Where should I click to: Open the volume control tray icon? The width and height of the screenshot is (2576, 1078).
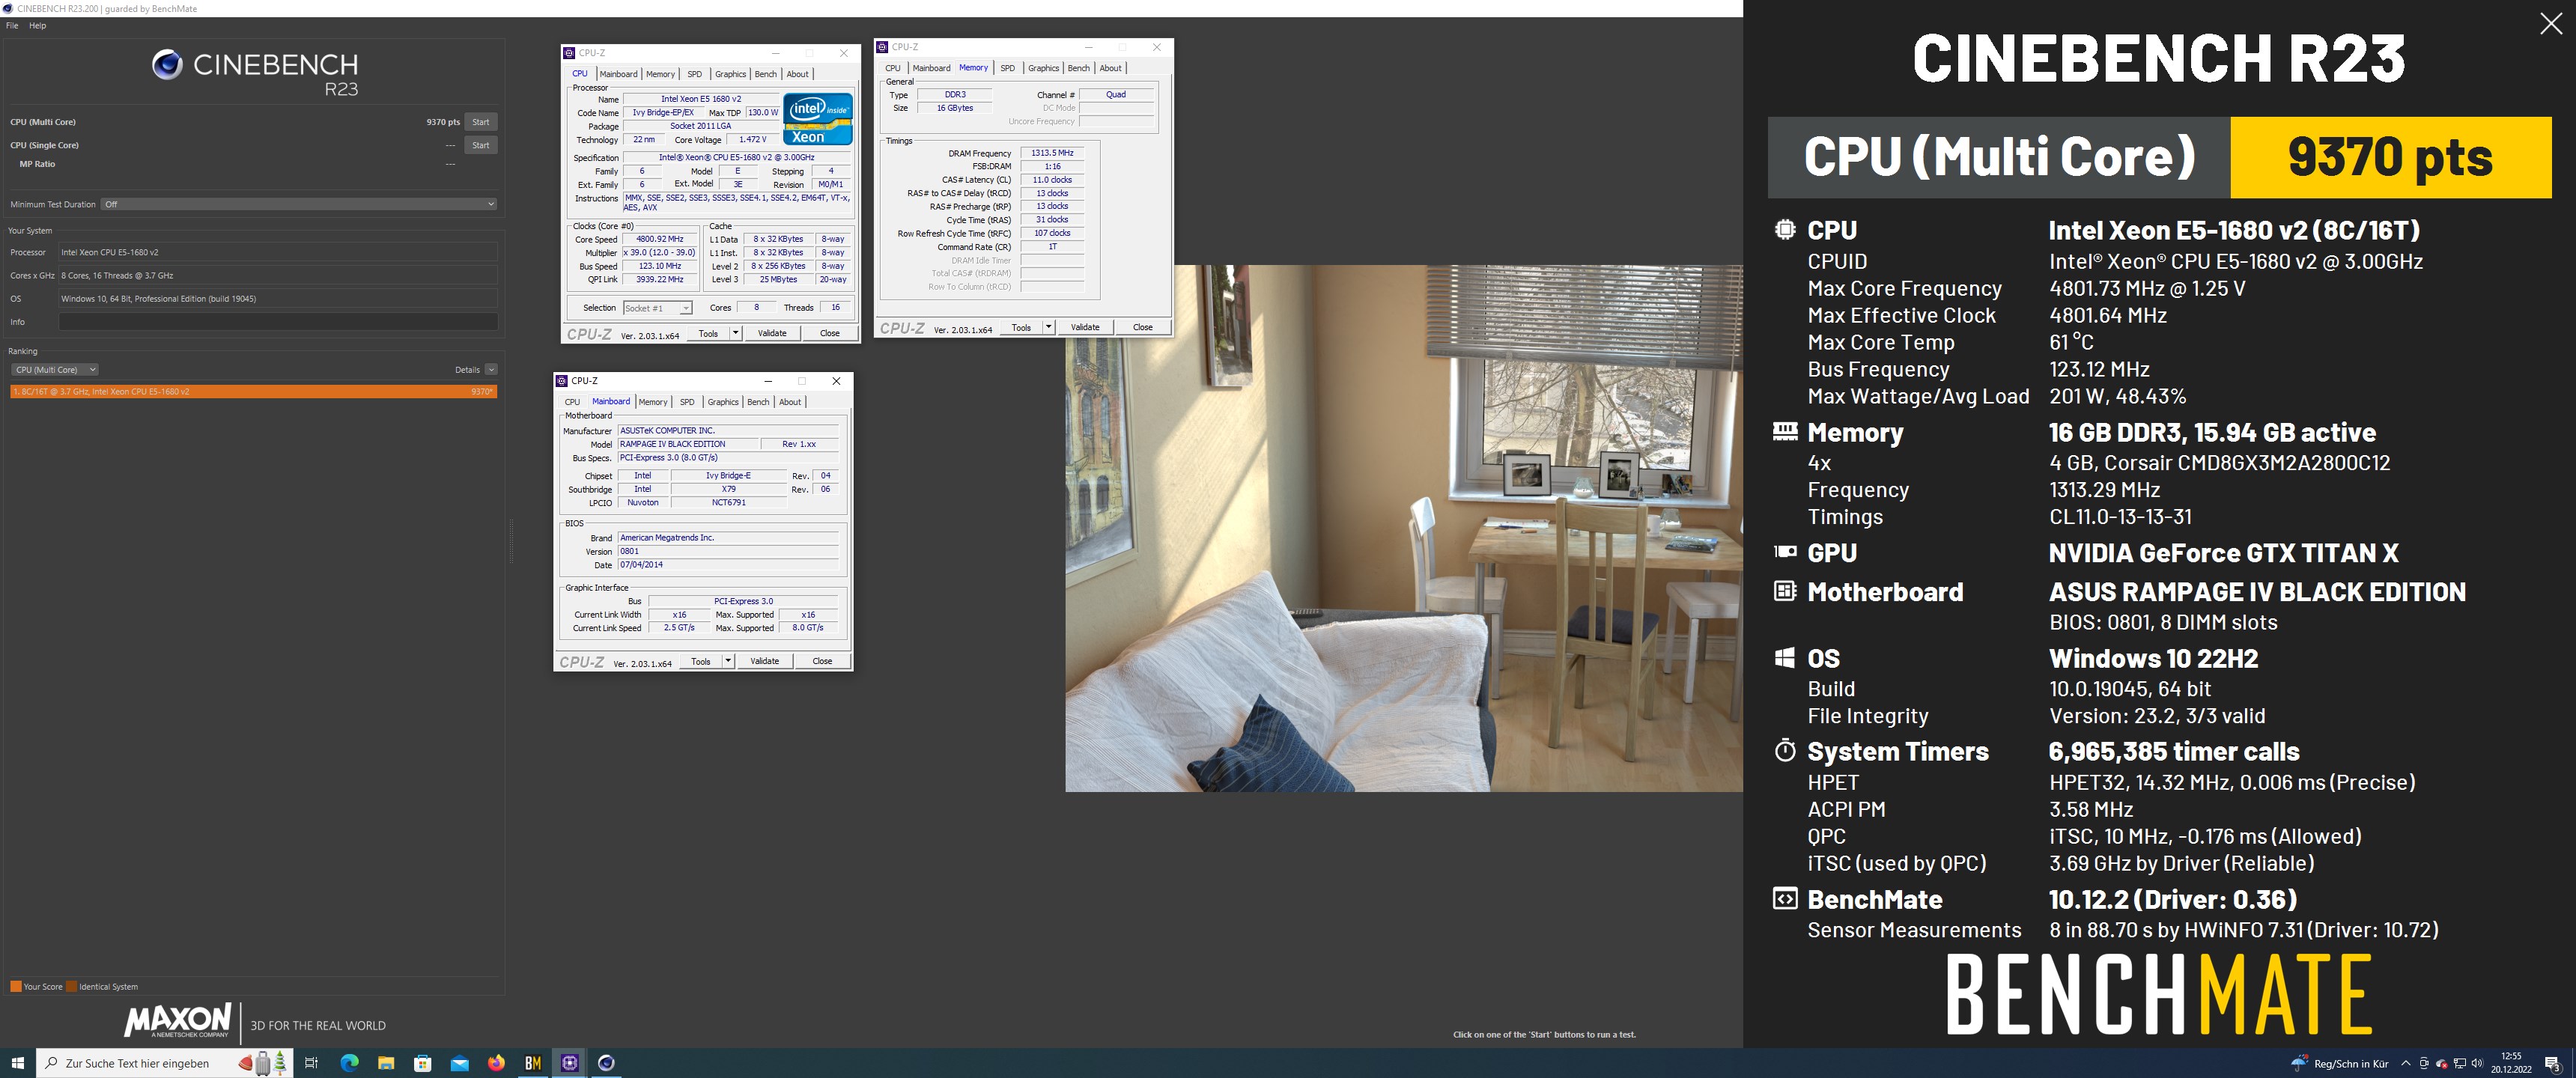pyautogui.click(x=2477, y=1063)
